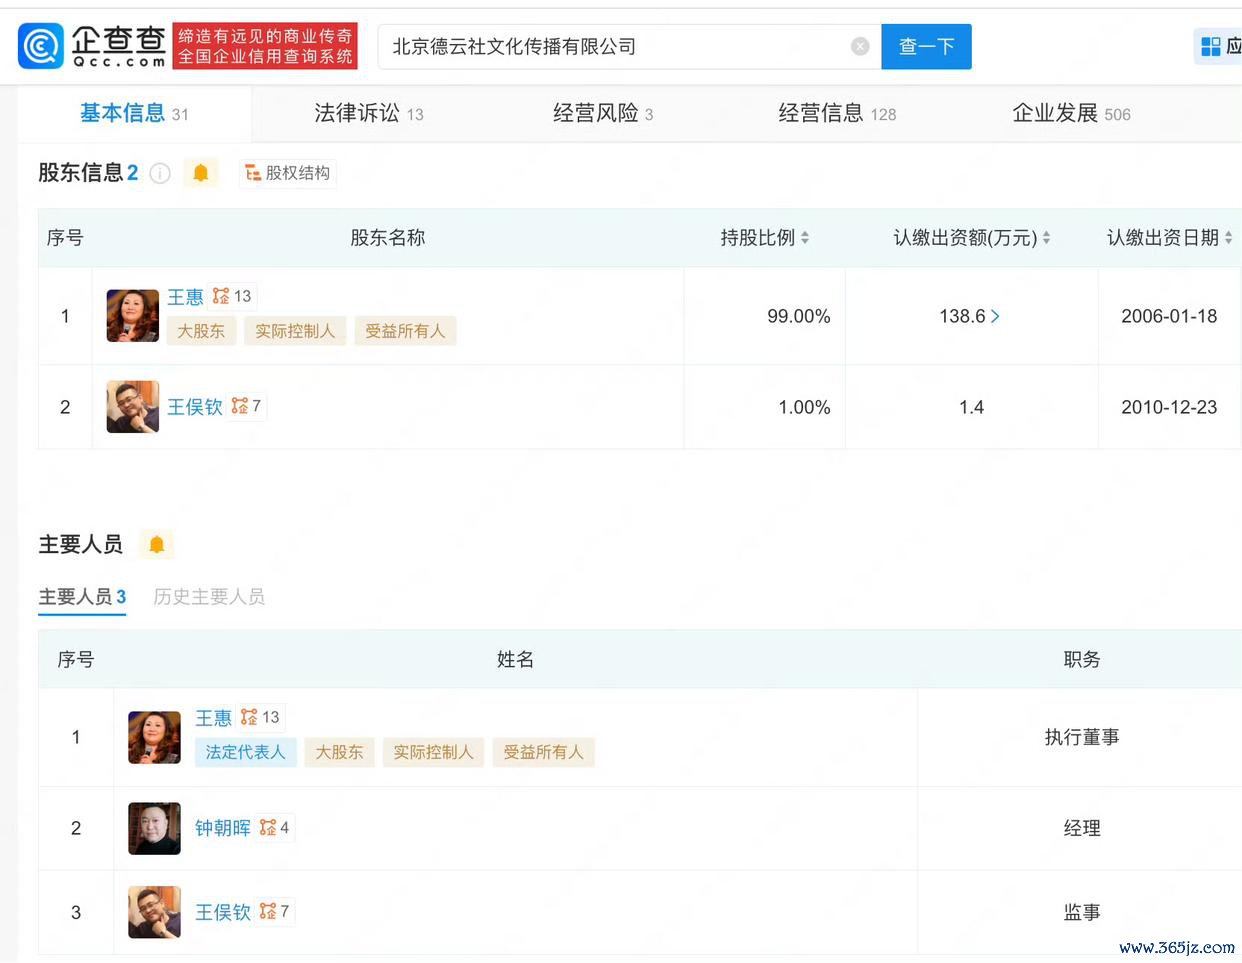Screen dimensions: 1242x963
Task: Click the bell alert icon beside 股东信息
Action: (x=200, y=173)
